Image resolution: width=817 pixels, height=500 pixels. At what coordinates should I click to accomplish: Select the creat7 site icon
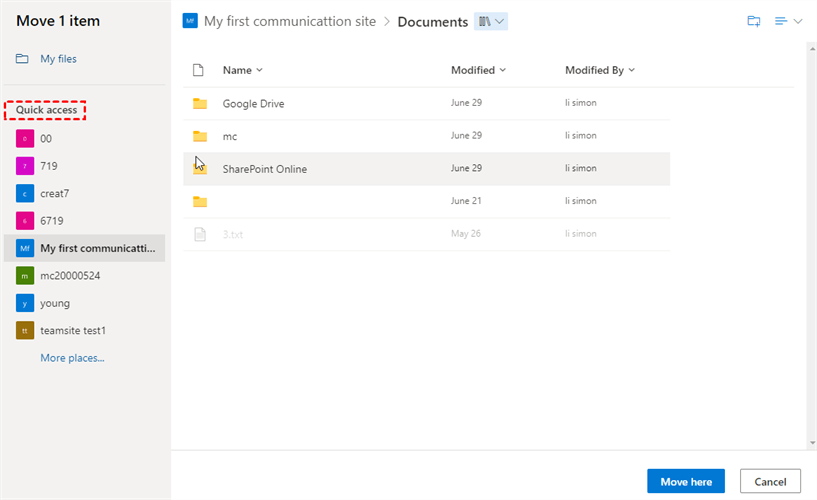tap(25, 193)
